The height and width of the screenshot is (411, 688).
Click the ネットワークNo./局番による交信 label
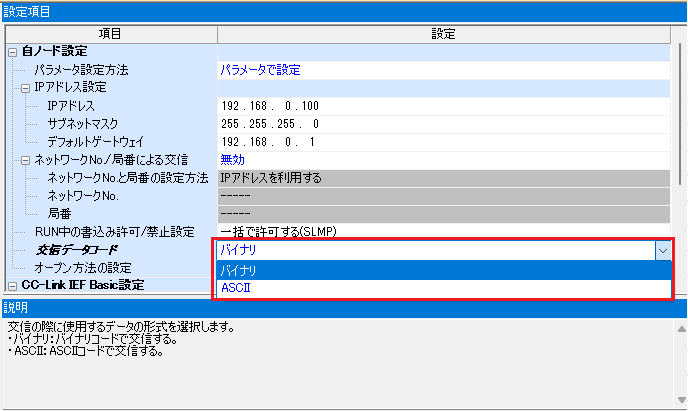tap(111, 160)
